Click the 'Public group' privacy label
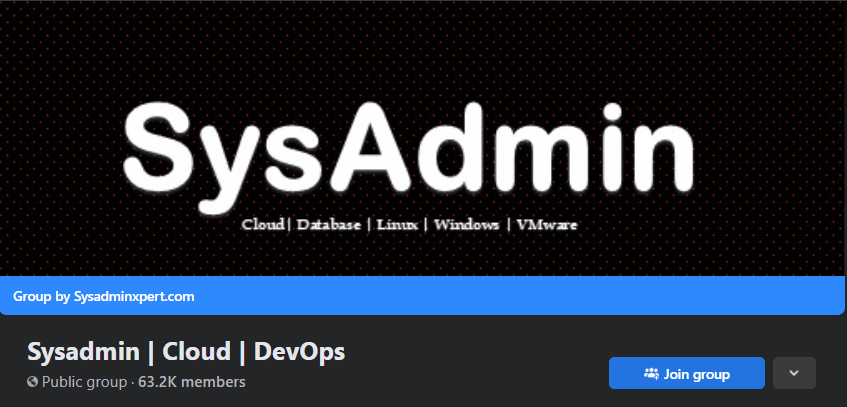This screenshot has width=847, height=407. click(84, 382)
